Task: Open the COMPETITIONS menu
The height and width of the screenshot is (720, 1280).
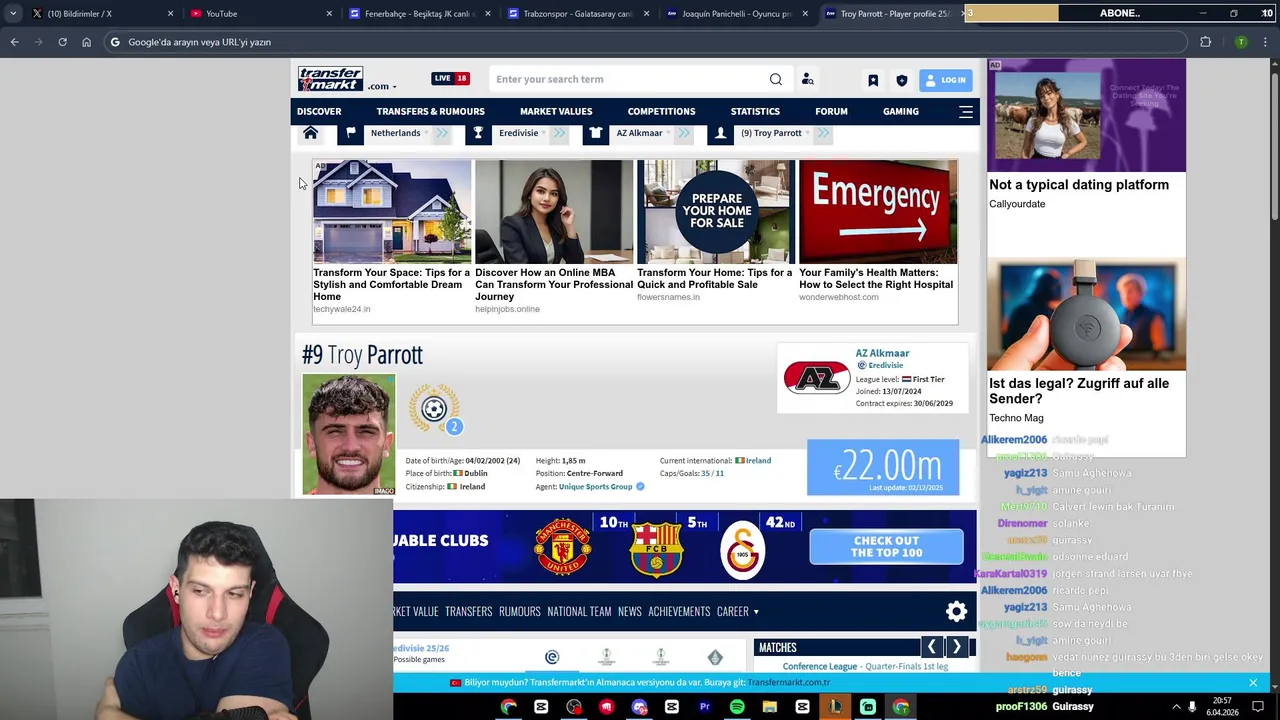Action: pyautogui.click(x=661, y=111)
